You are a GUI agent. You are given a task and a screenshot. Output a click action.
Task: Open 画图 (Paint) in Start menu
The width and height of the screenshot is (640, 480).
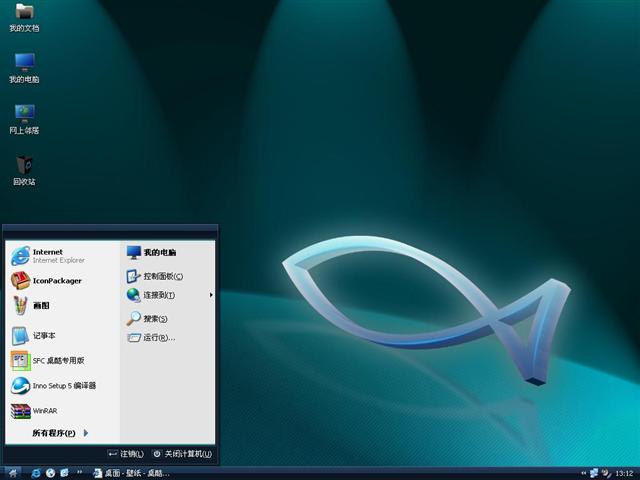40,306
